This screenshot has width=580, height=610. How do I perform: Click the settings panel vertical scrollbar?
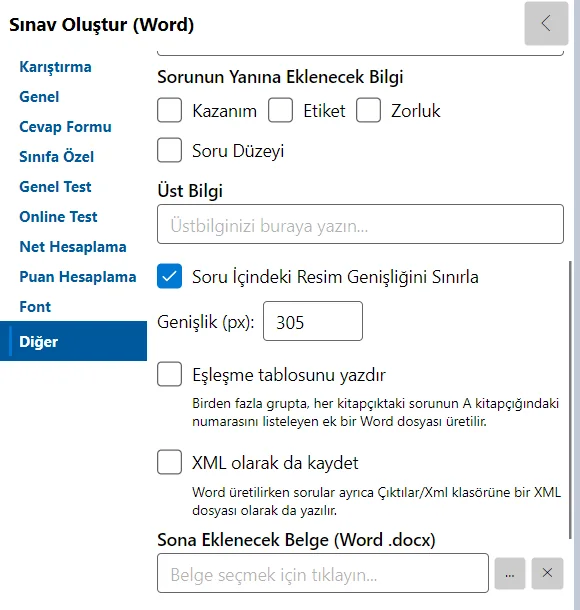[x=570, y=400]
